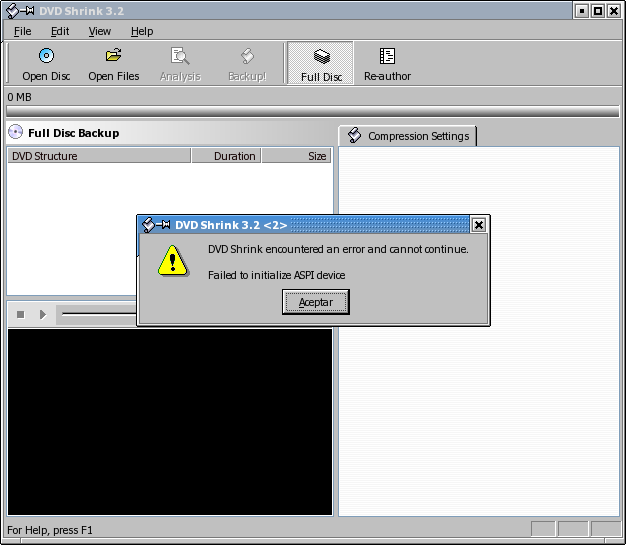The height and width of the screenshot is (545, 626).
Task: Click the 'For Help, press F1' status text
Action: (x=50, y=530)
